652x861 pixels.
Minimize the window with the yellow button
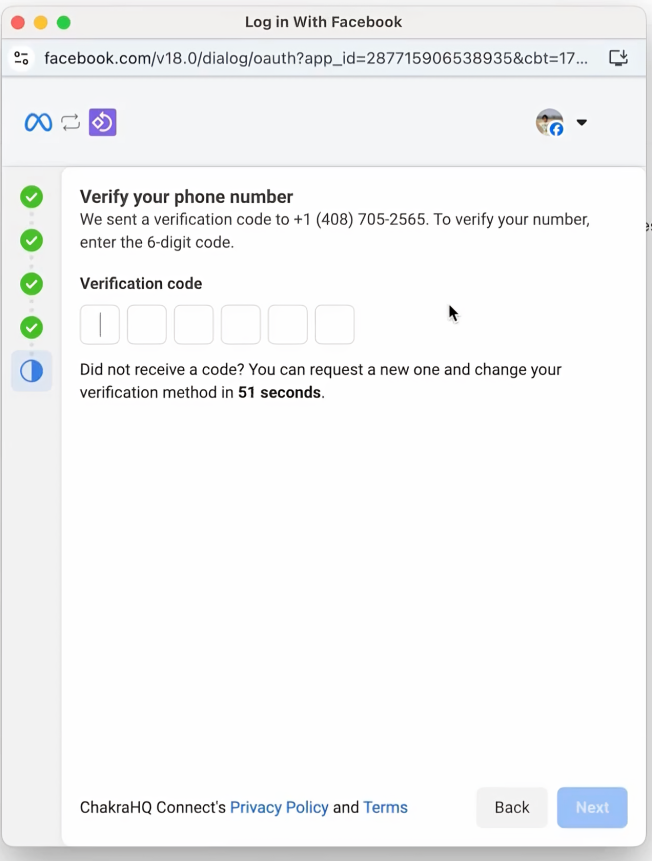coord(41,23)
